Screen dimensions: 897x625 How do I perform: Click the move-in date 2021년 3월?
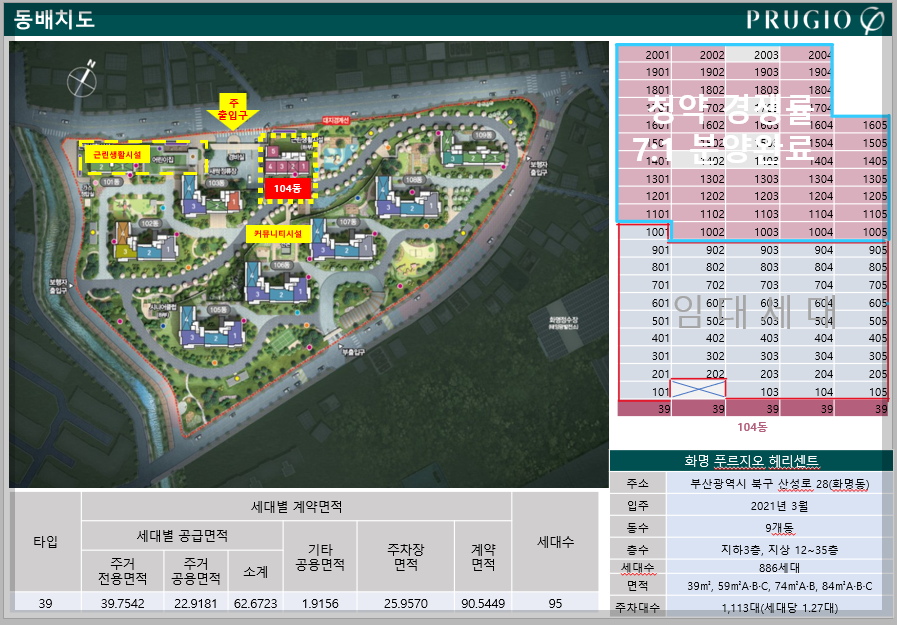(779, 506)
